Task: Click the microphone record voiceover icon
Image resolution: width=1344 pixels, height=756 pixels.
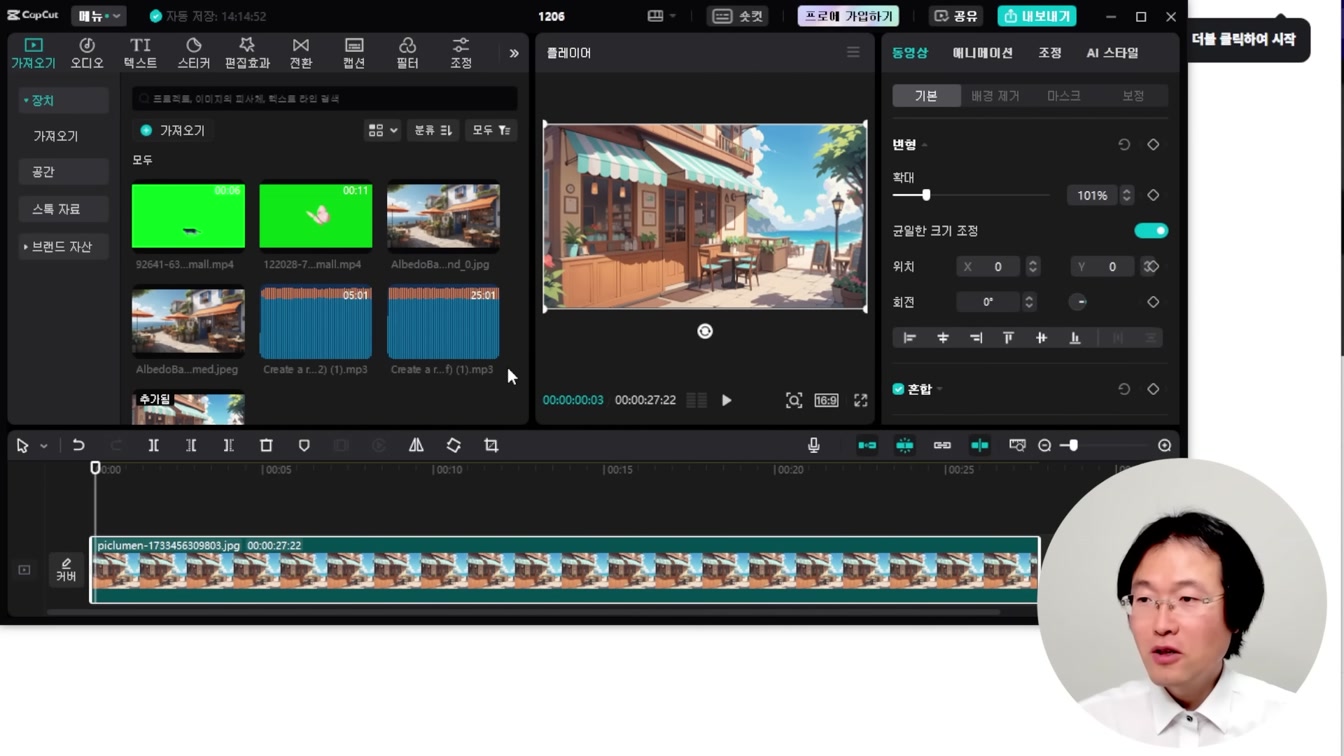Action: coord(814,445)
